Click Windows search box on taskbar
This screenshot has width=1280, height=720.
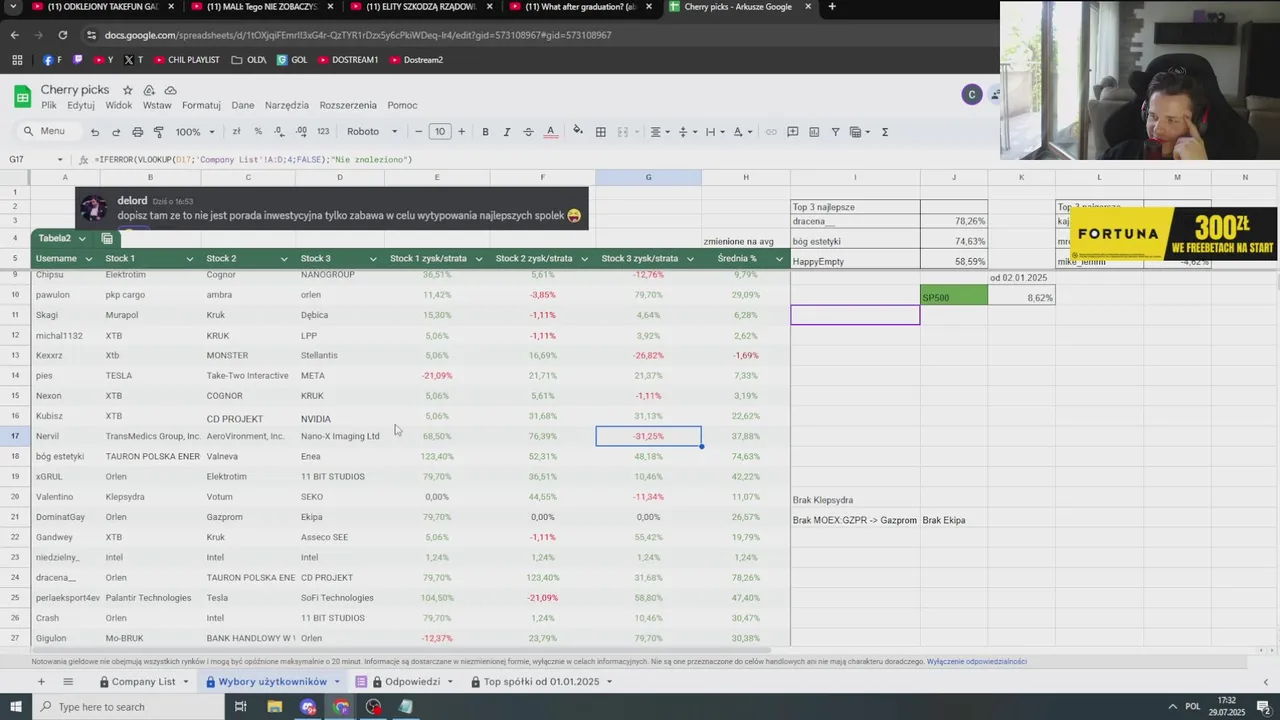pos(130,707)
